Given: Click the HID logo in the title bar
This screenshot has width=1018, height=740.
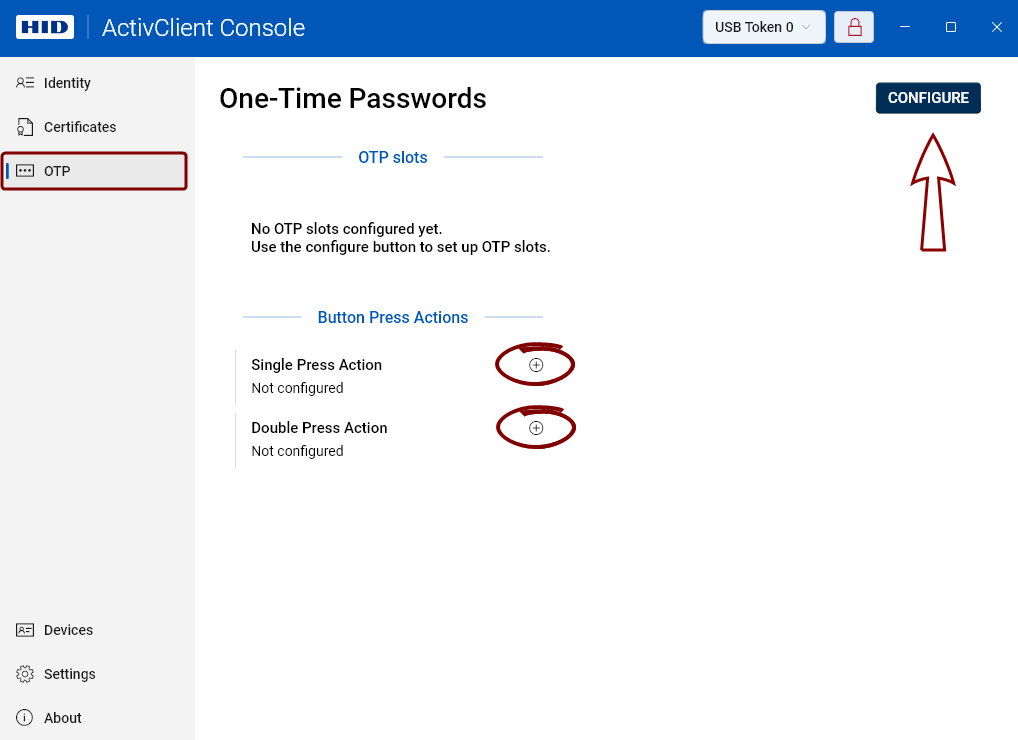Looking at the screenshot, I should [45, 27].
